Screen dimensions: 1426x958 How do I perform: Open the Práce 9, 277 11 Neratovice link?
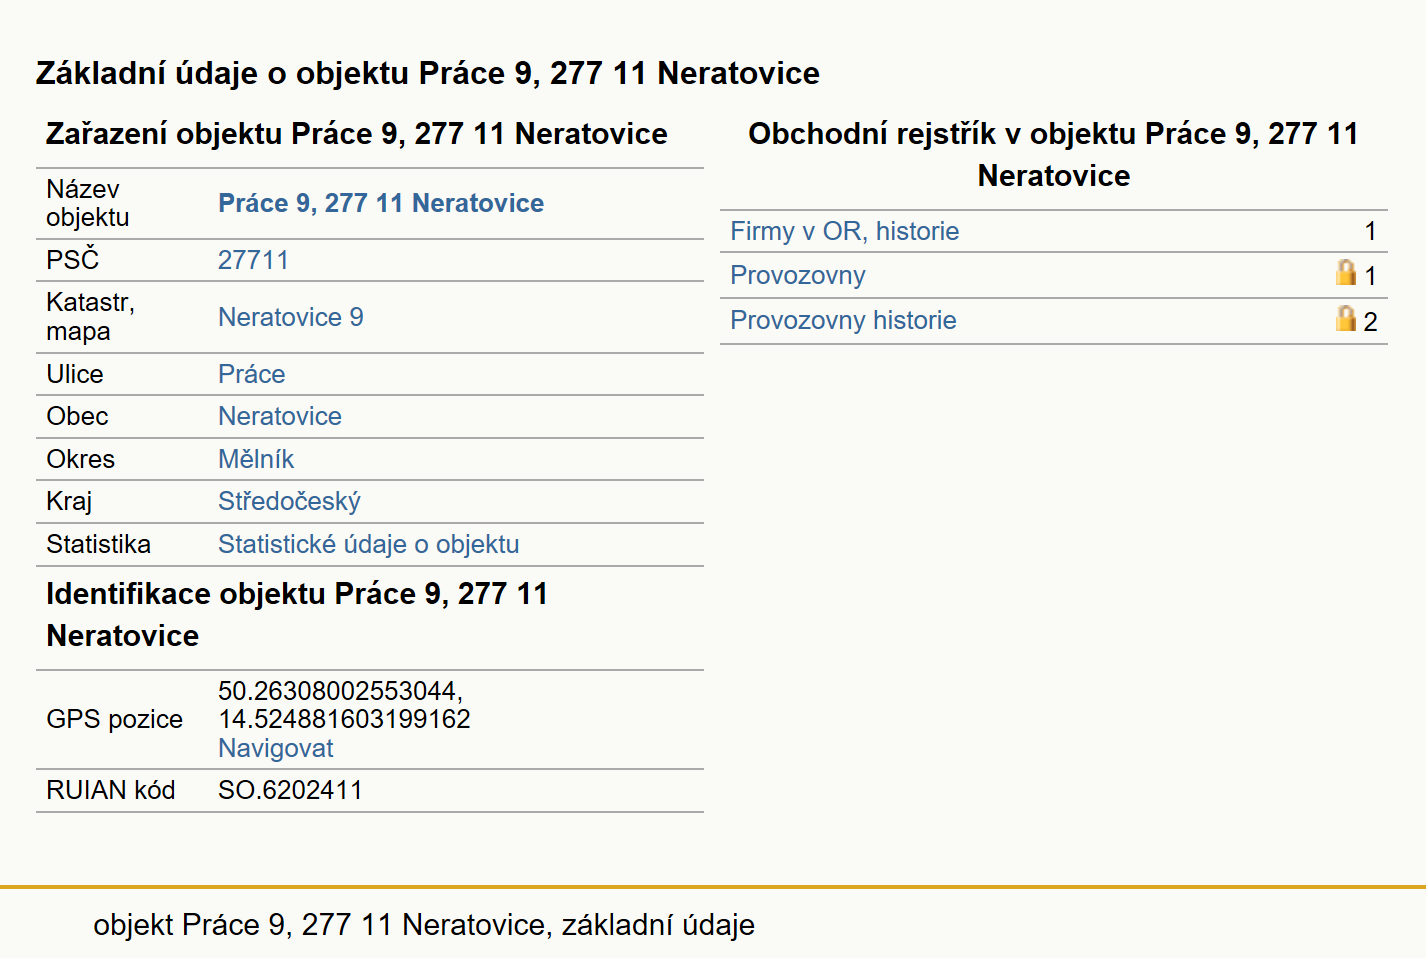(x=381, y=203)
